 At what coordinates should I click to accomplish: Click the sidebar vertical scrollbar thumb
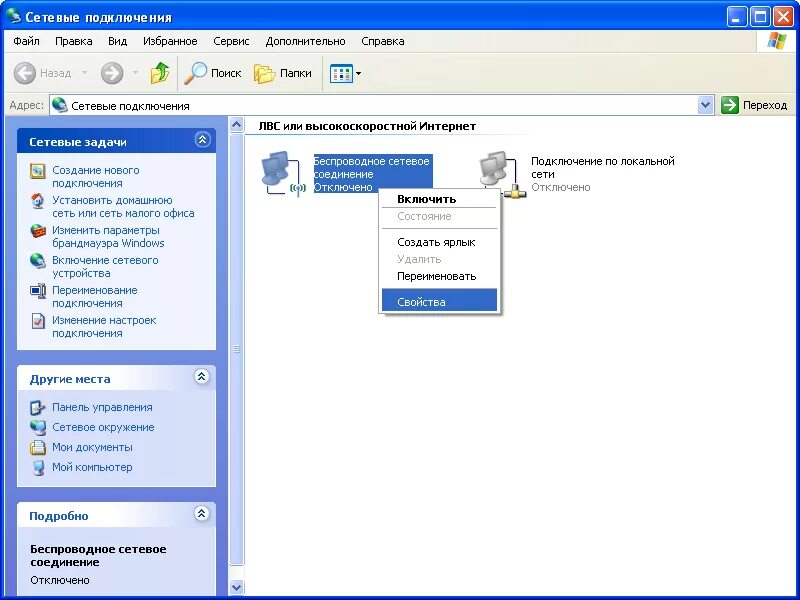click(x=236, y=349)
